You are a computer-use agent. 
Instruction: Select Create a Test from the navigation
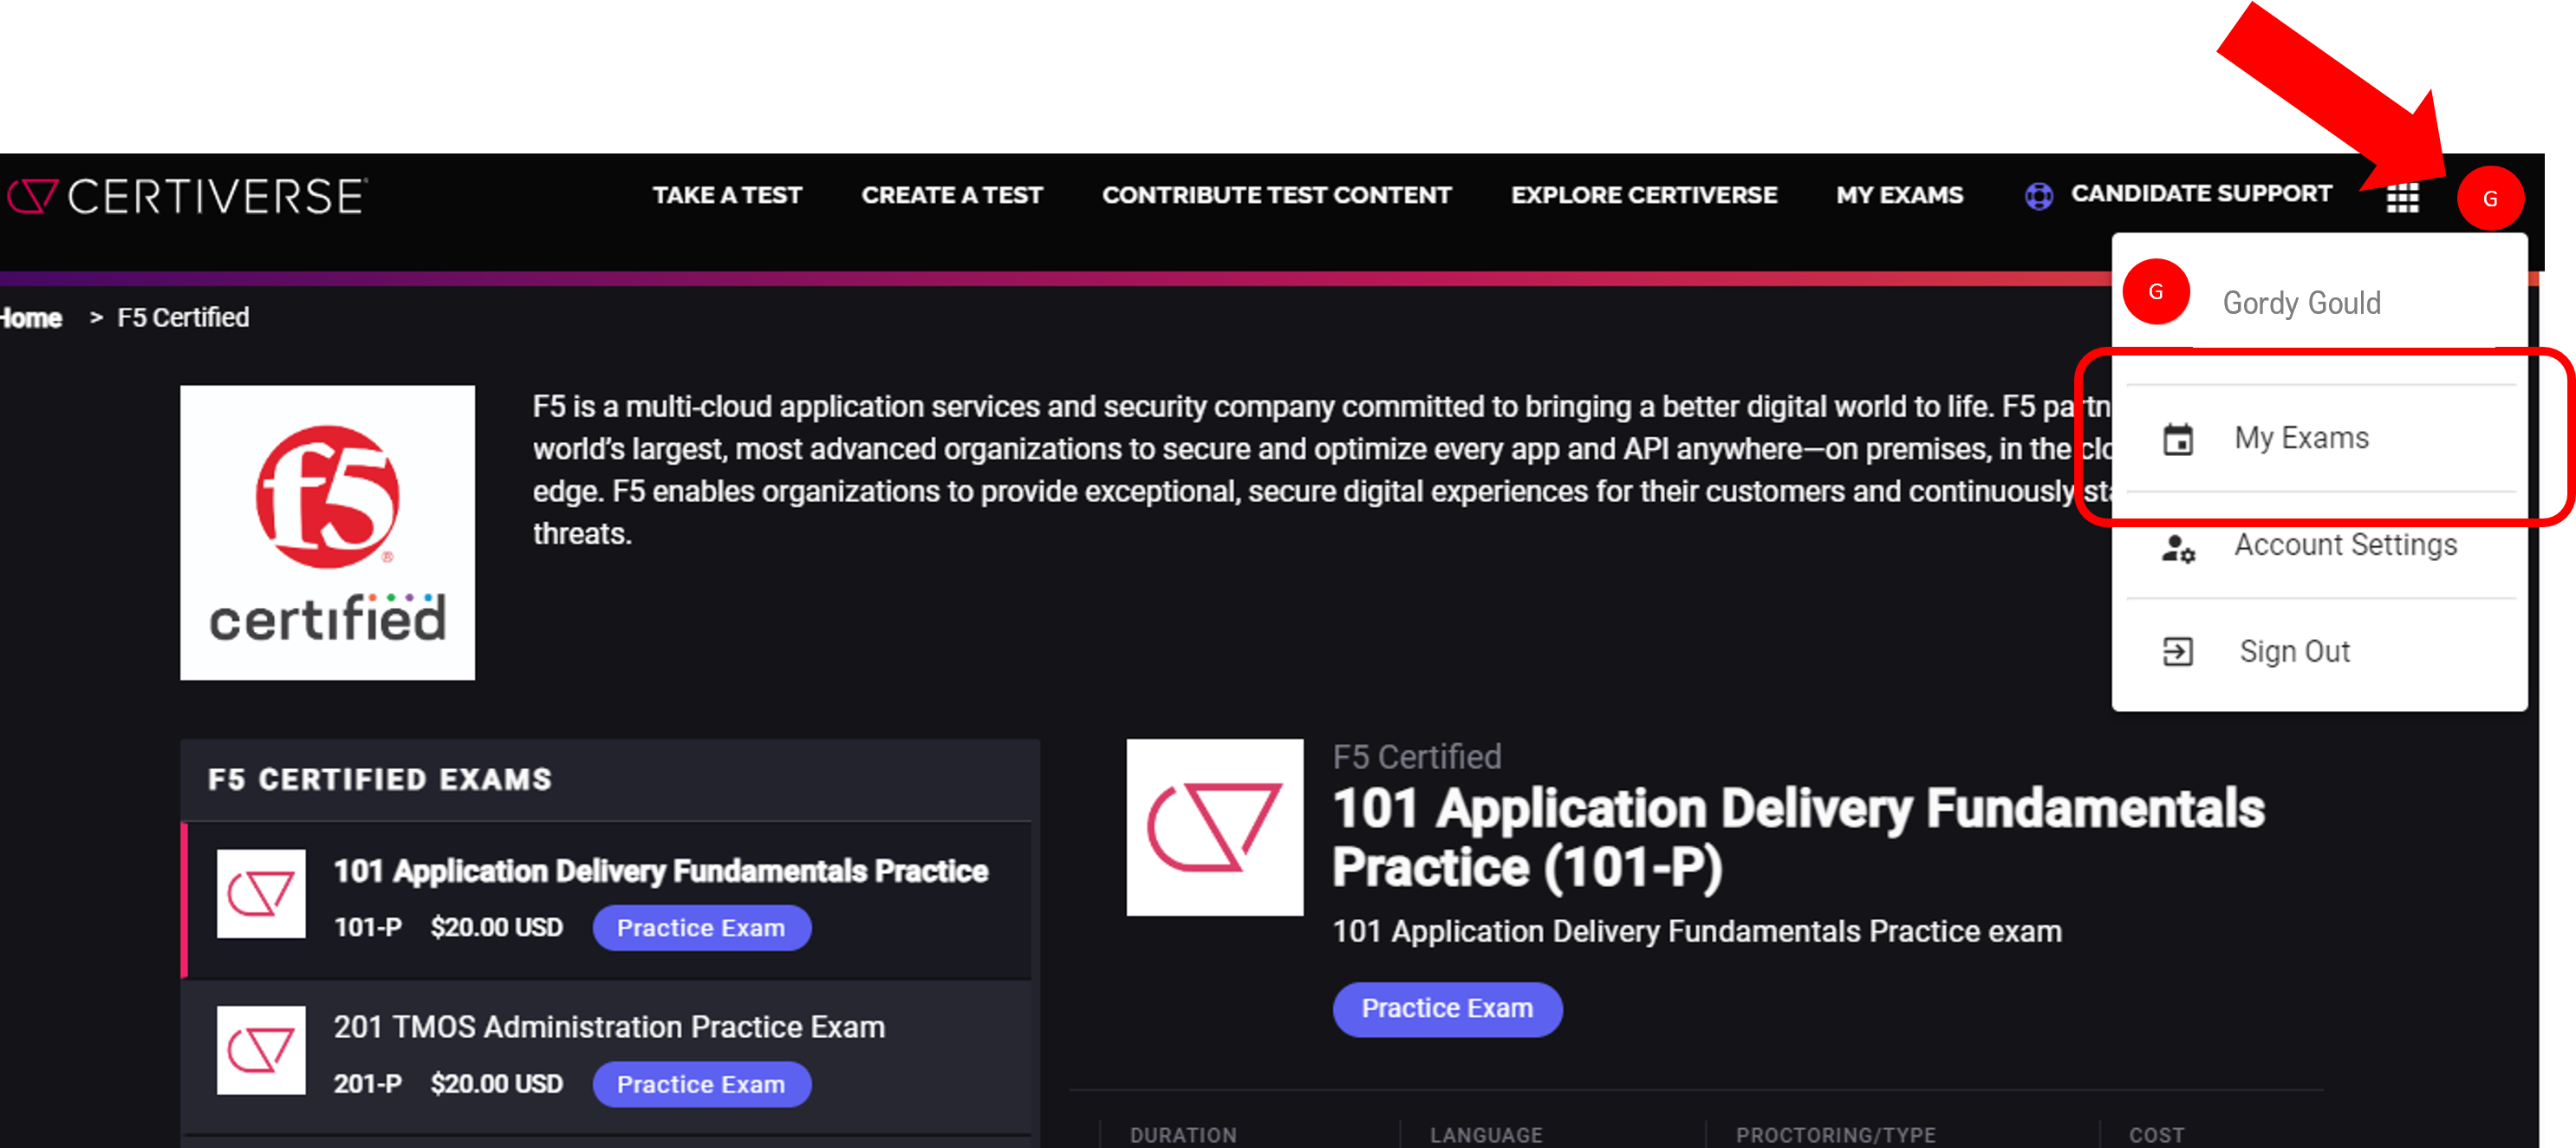pyautogui.click(x=952, y=194)
